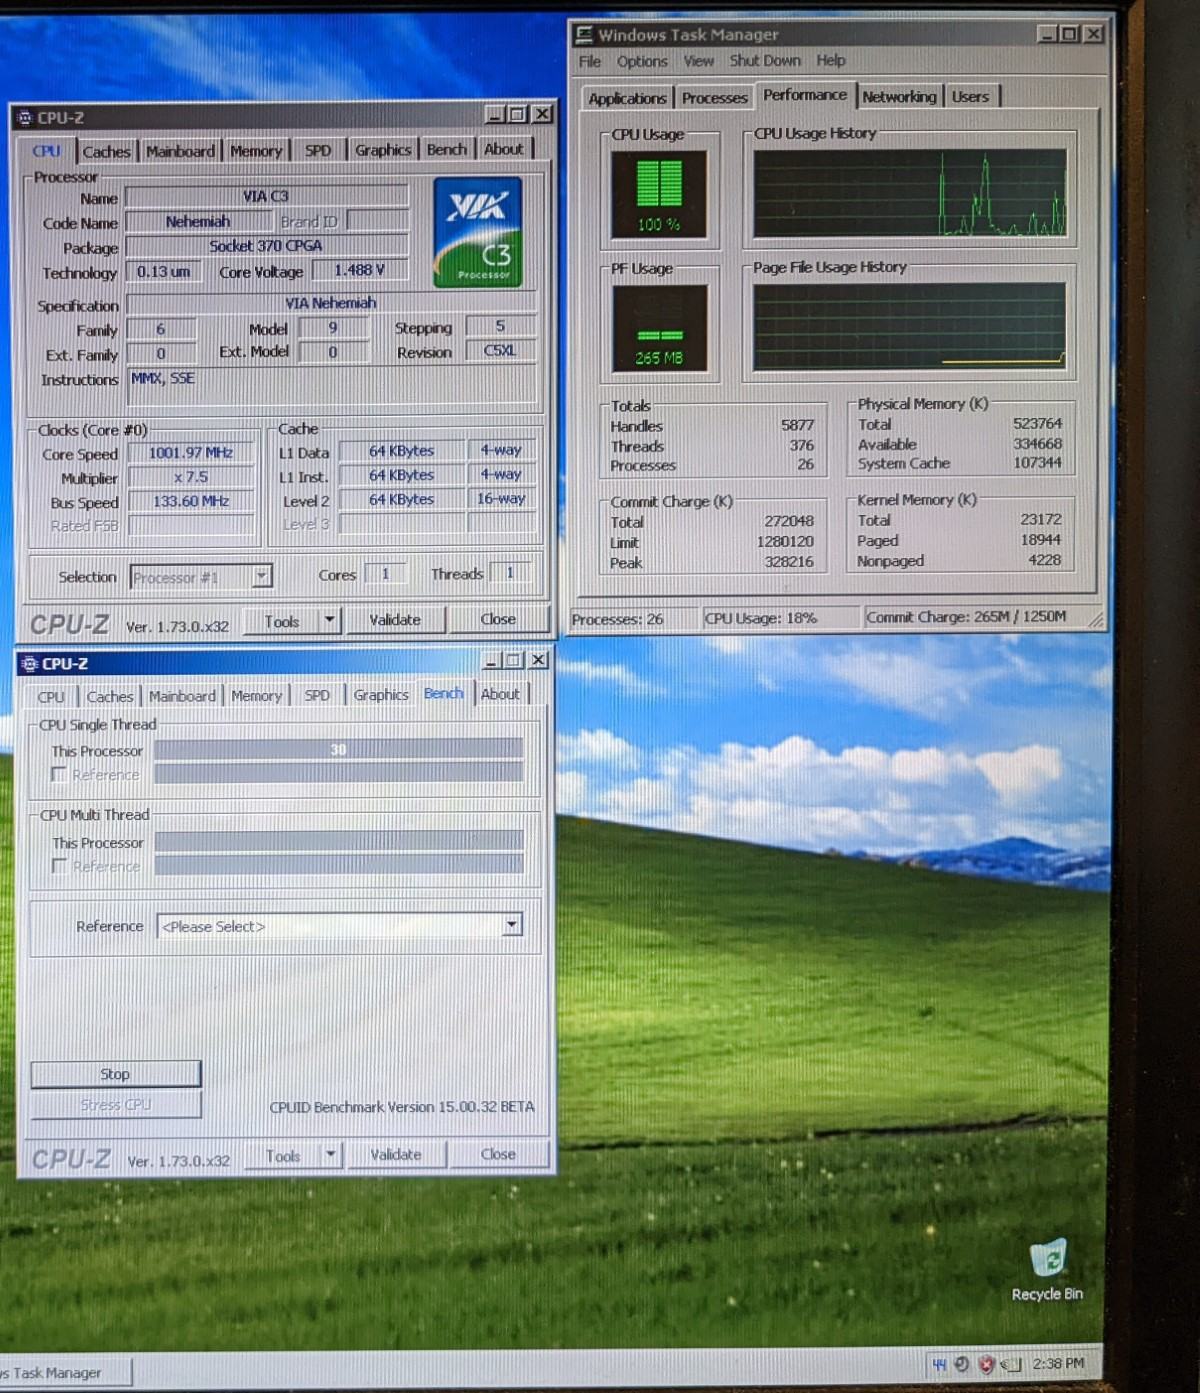The width and height of the screenshot is (1200, 1393).
Task: Select the Performance tab in Task Manager
Action: [x=805, y=95]
